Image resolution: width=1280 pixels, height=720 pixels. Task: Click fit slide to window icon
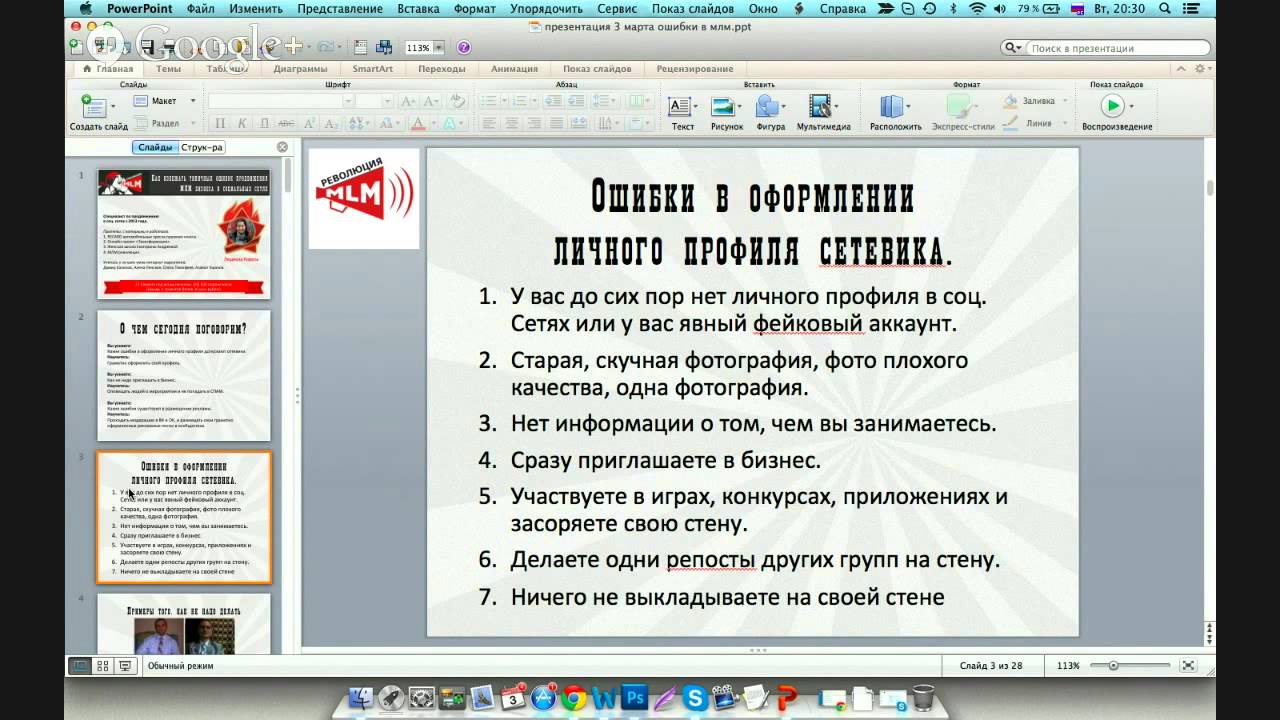pyautogui.click(x=1188, y=665)
